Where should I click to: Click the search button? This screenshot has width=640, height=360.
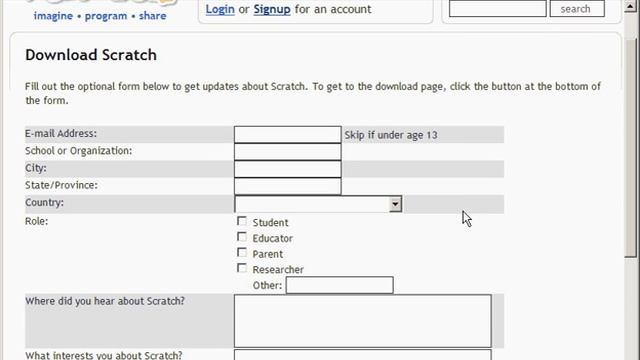tap(577, 9)
